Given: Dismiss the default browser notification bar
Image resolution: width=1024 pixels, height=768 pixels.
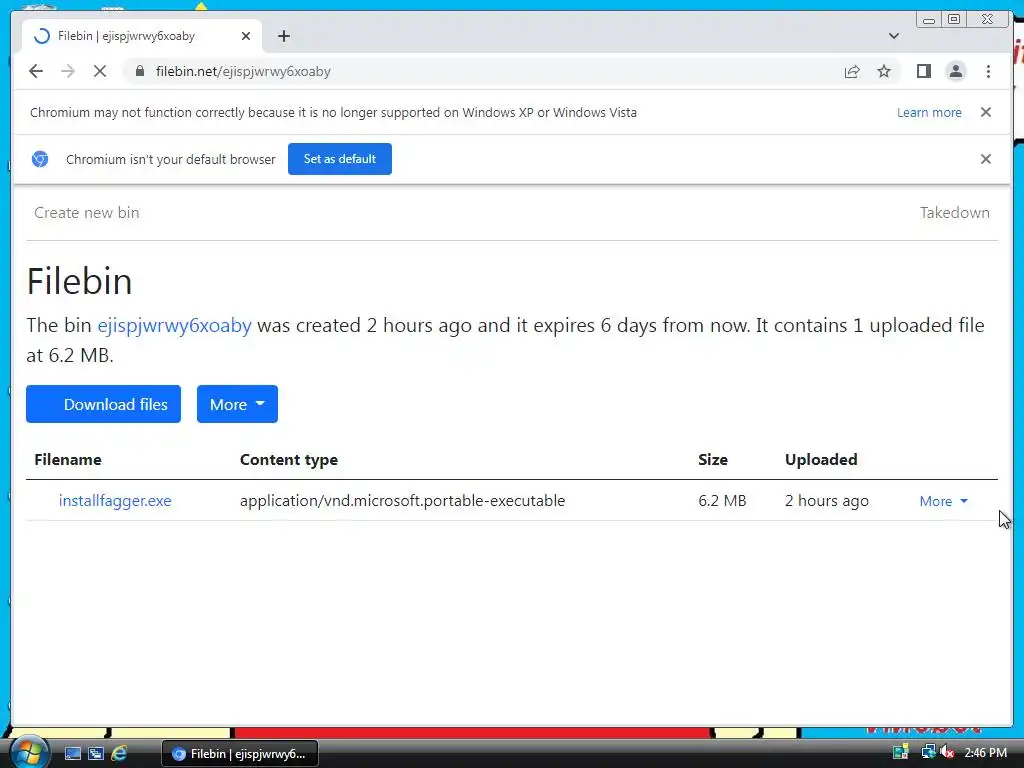Looking at the screenshot, I should pyautogui.click(x=985, y=159).
